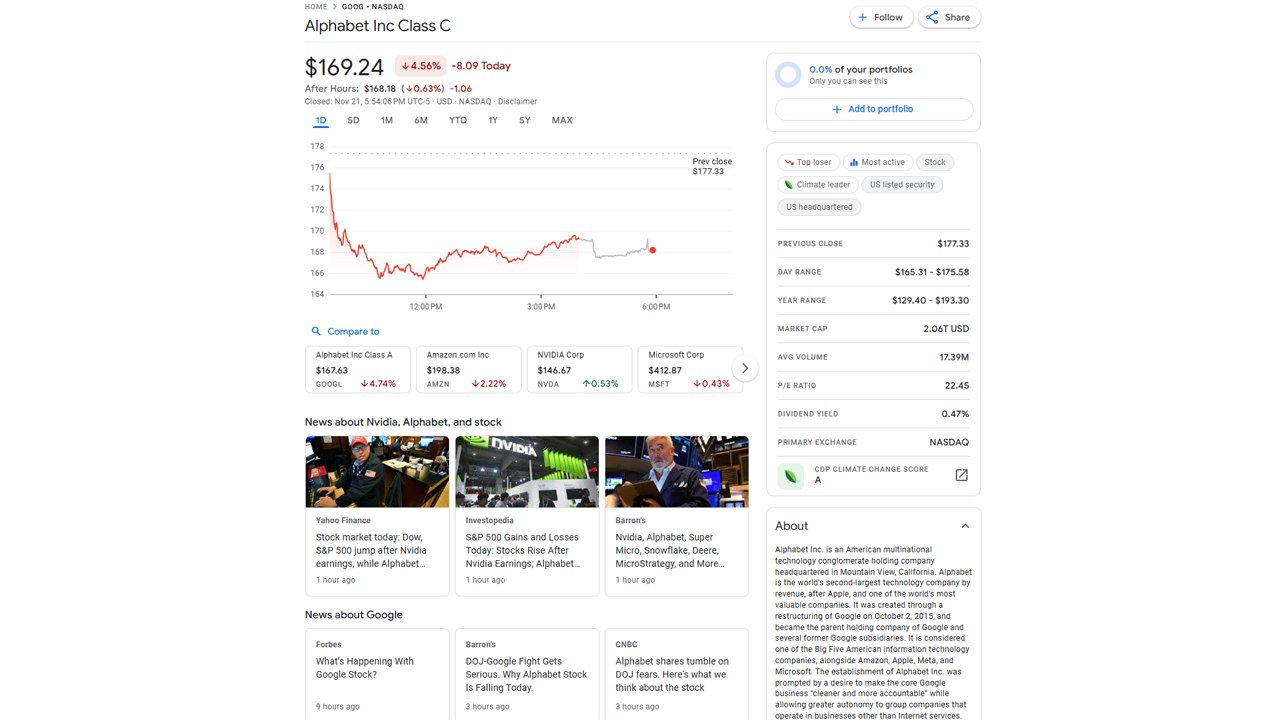Select the Most active chip
The height and width of the screenshot is (720, 1280).
click(x=876, y=162)
